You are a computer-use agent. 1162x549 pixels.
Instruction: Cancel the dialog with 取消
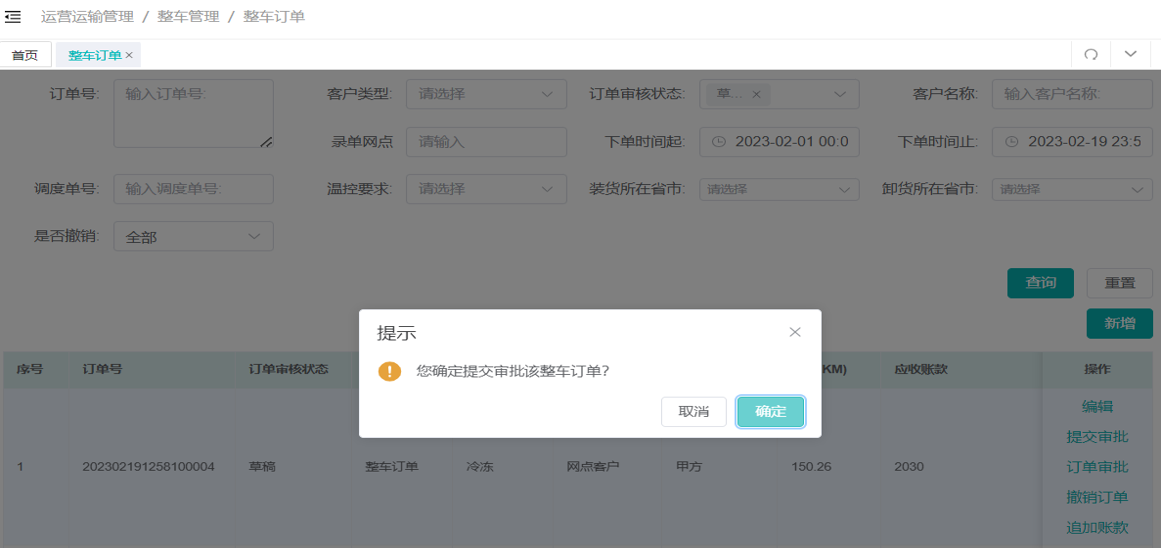click(694, 412)
